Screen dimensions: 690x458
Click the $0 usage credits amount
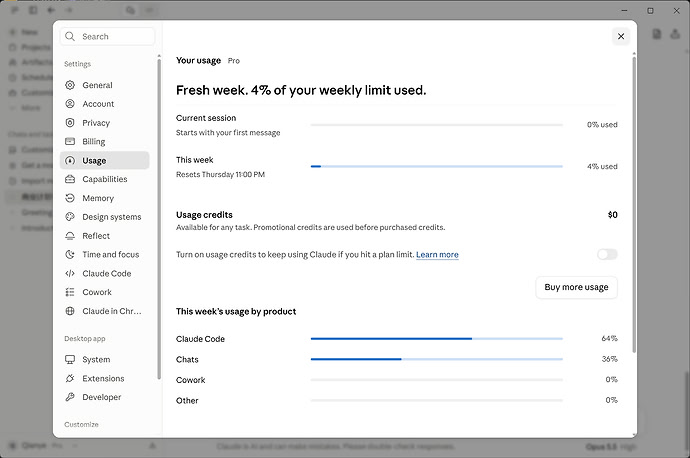coord(613,215)
